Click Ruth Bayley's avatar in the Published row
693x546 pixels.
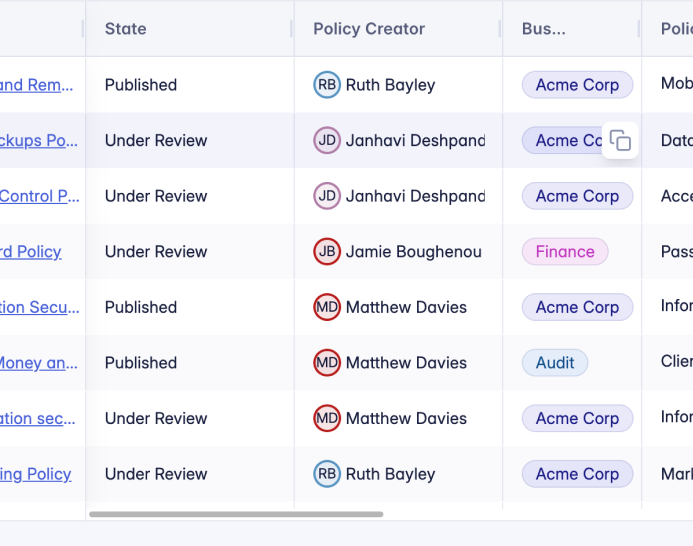tap(327, 85)
